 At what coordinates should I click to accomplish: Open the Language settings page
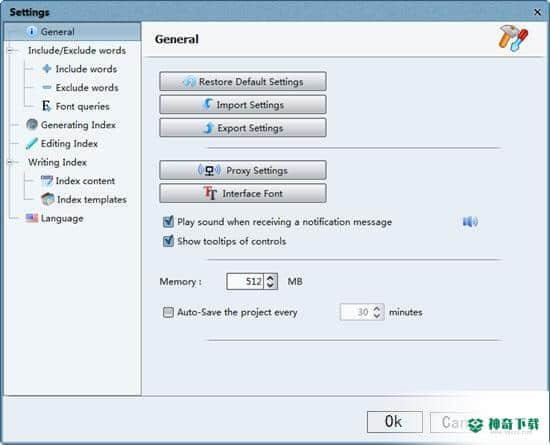coord(62,218)
